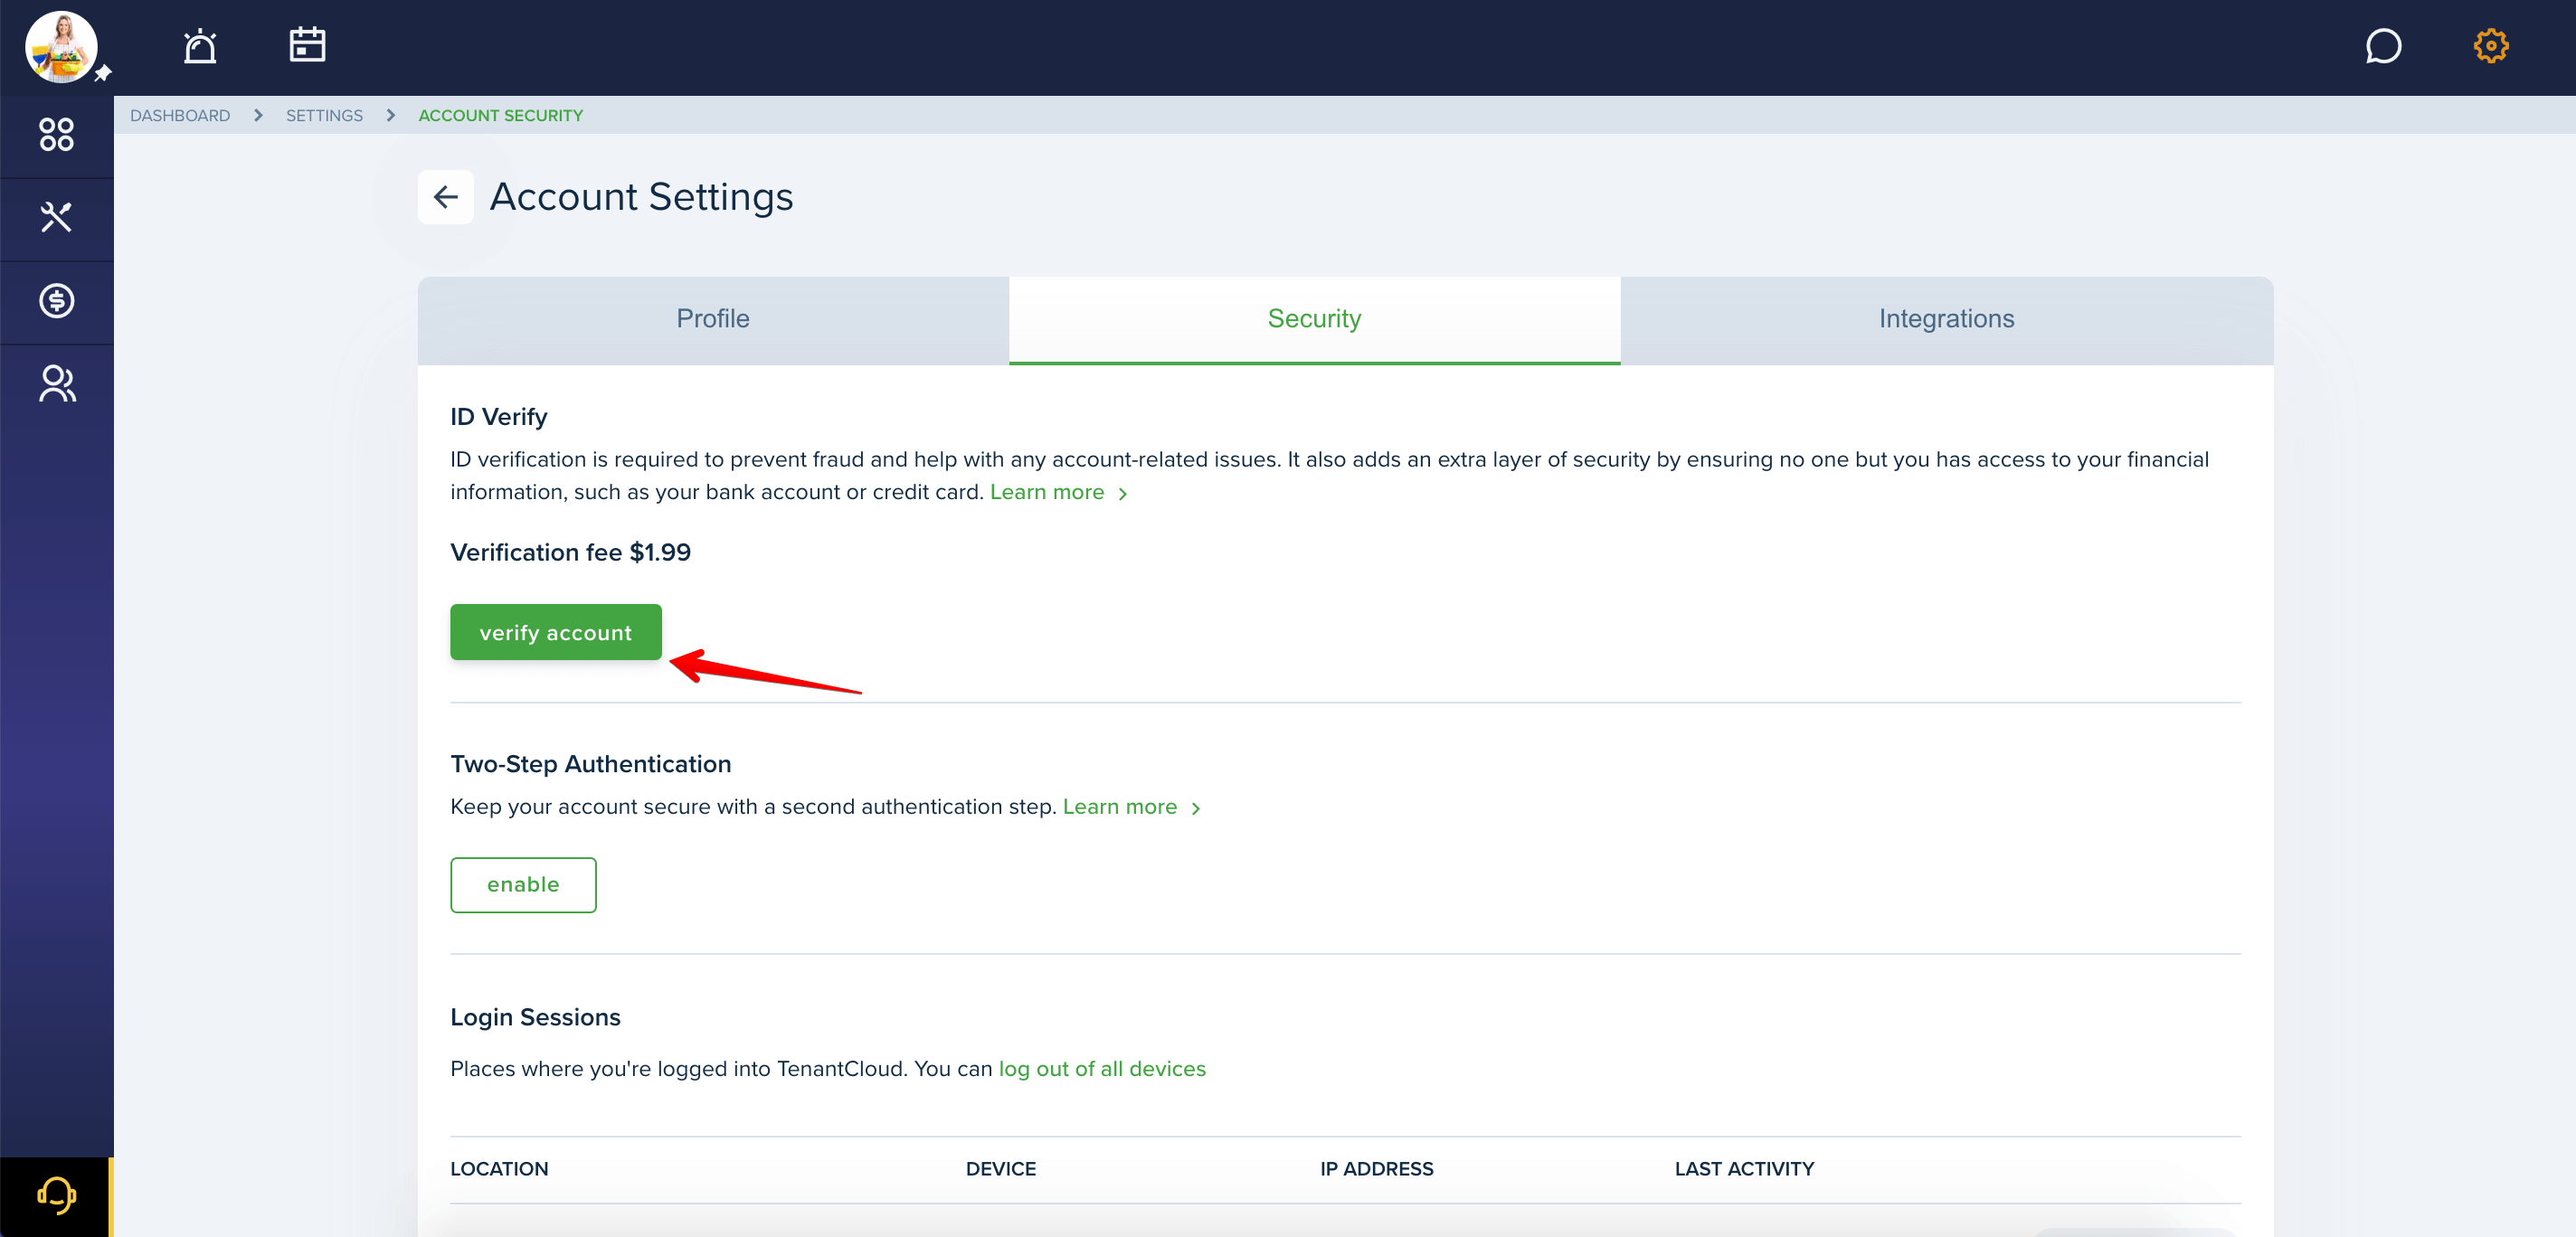Open the contacts people icon in sidebar

[x=57, y=384]
